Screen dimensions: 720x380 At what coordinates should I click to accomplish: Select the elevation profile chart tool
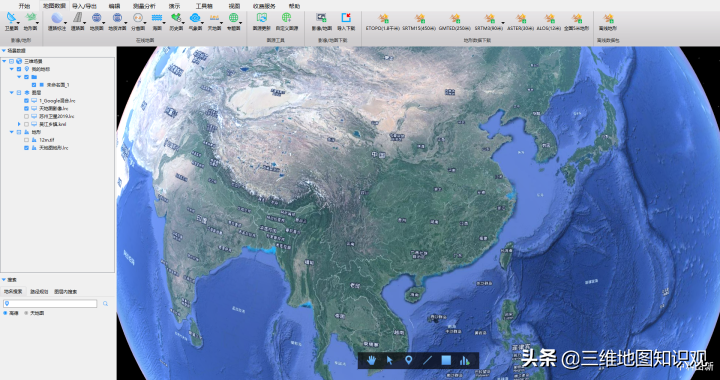tap(465, 360)
